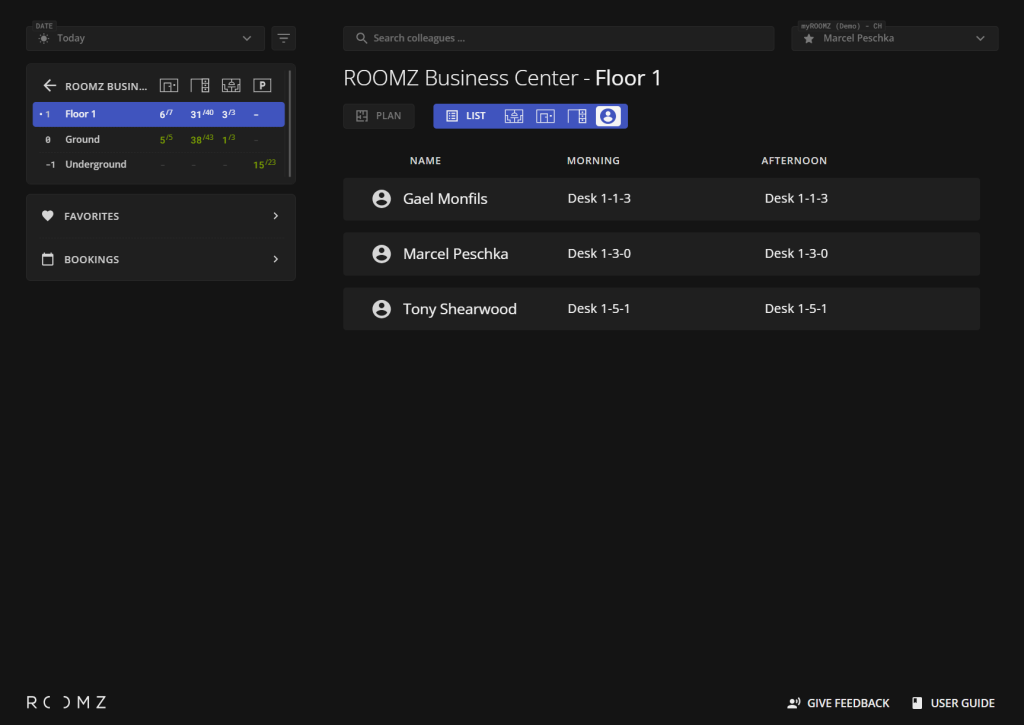The height and width of the screenshot is (725, 1024).
Task: Toggle the people filter in the List toolbar
Action: 607,116
